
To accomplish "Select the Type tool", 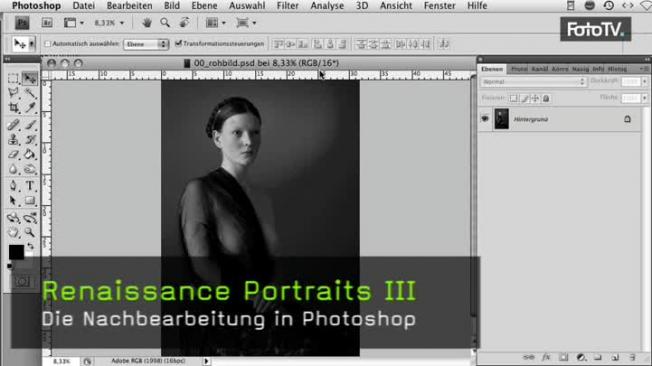I will [30, 185].
